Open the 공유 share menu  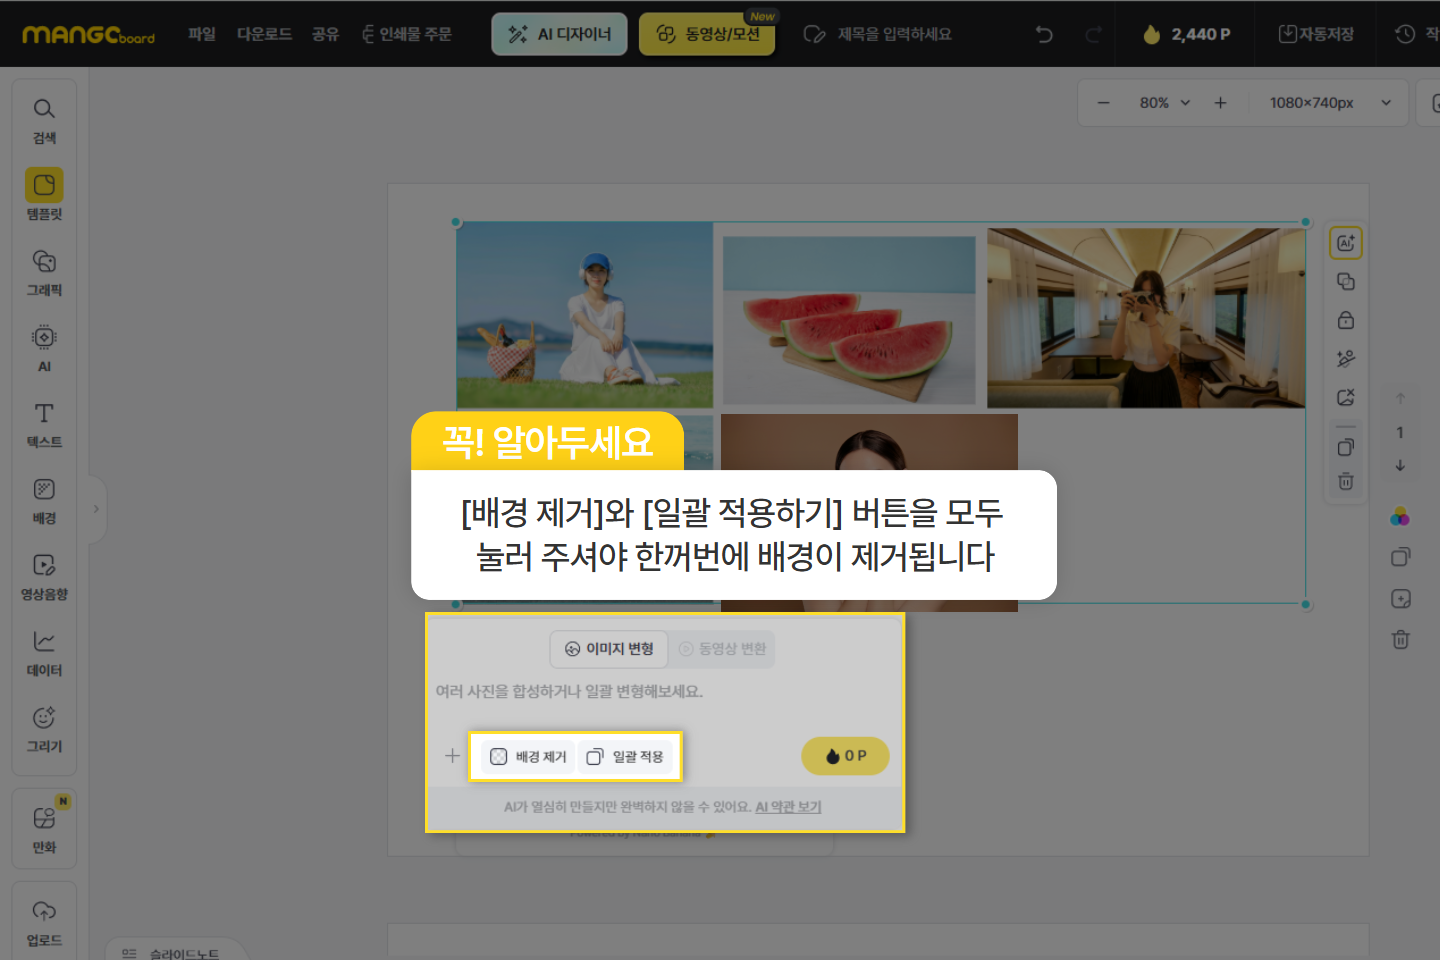pyautogui.click(x=325, y=34)
